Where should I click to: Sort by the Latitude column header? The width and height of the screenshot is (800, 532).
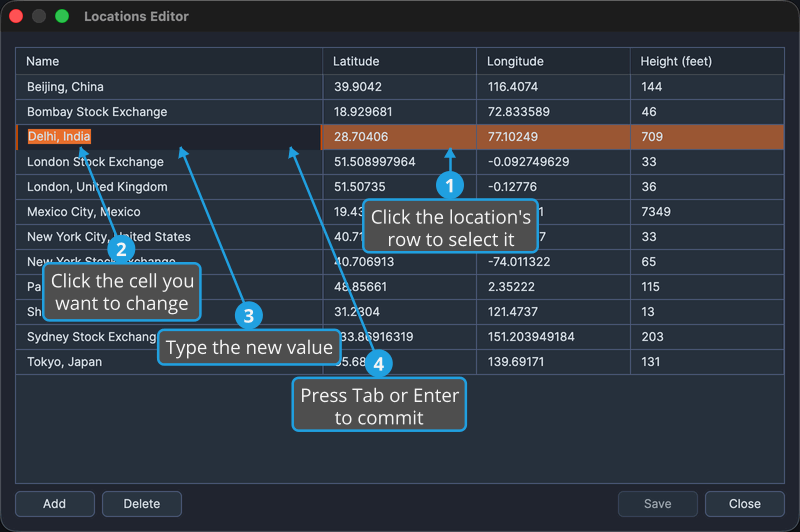(x=399, y=61)
